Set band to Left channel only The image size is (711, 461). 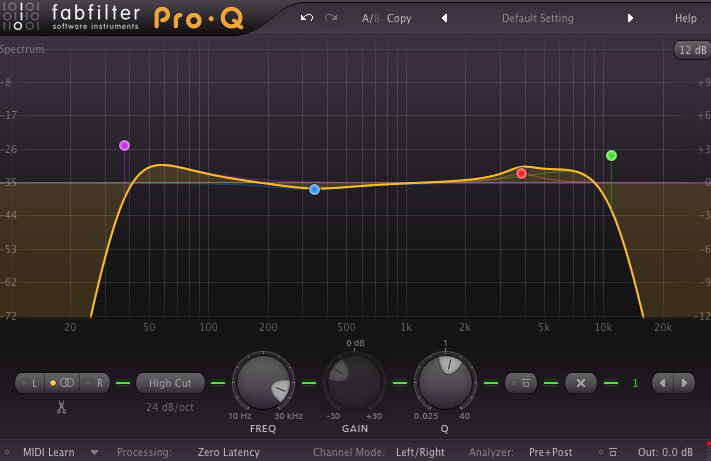pos(30,383)
